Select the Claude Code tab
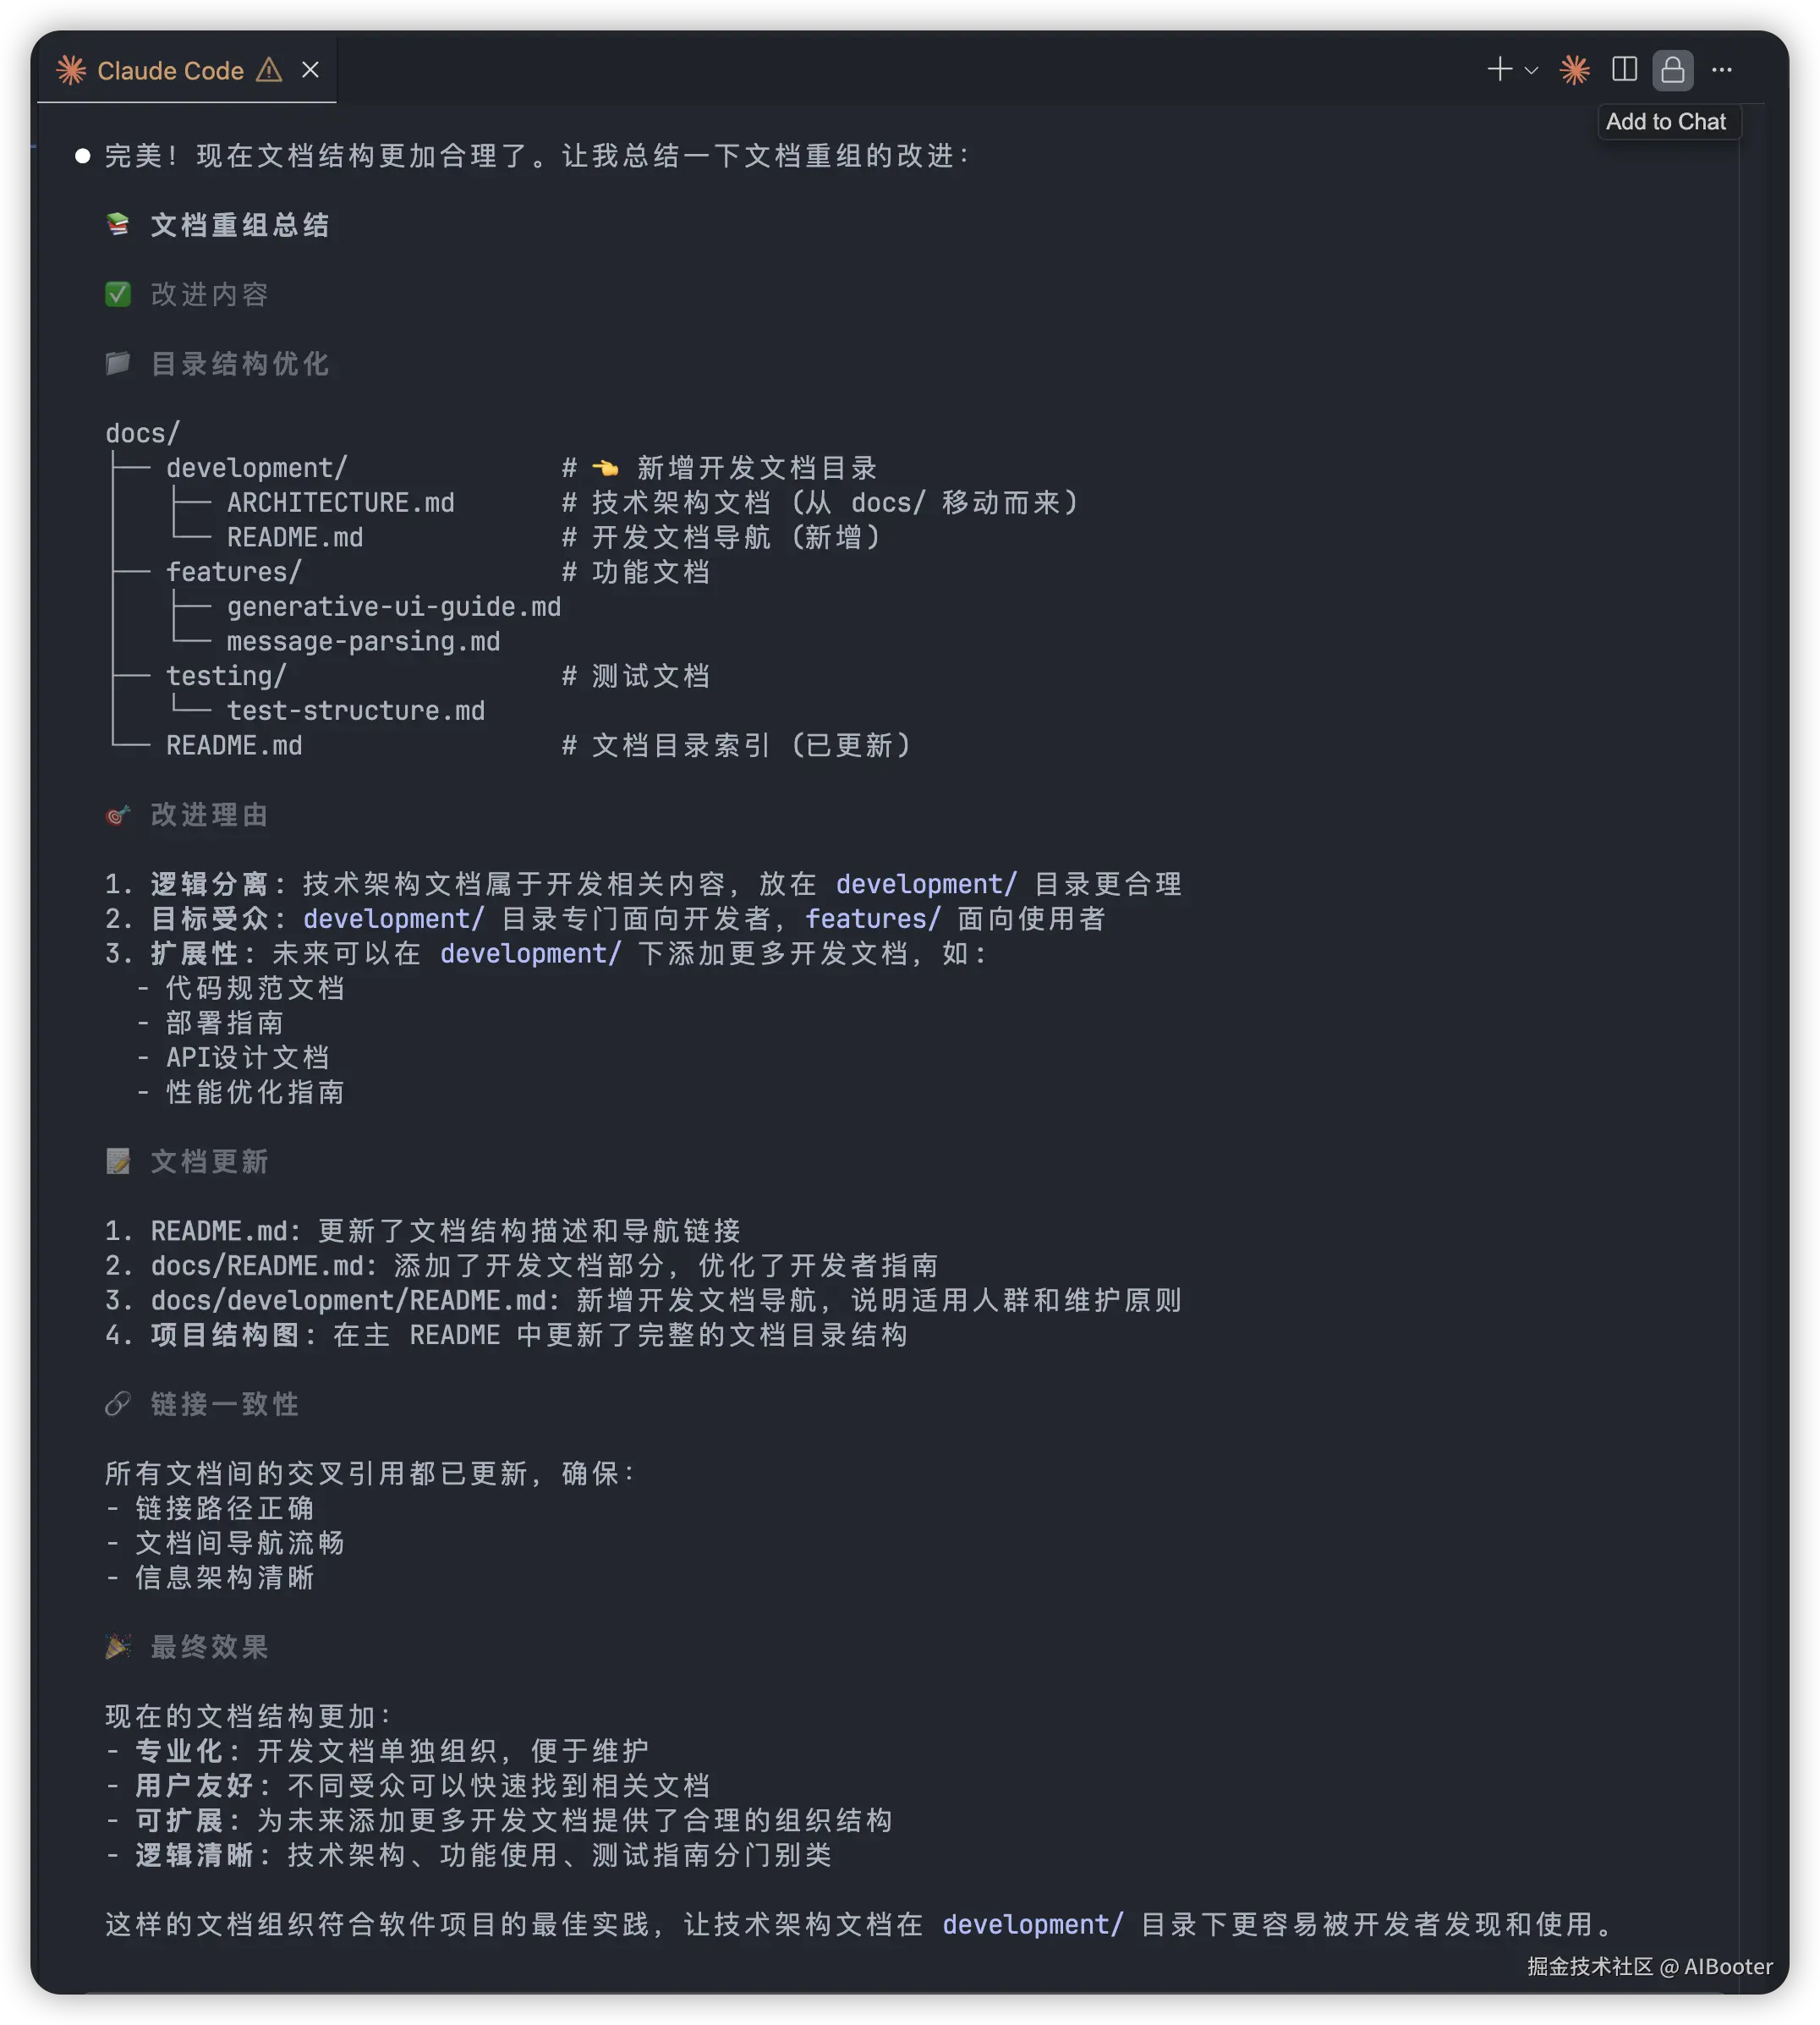Viewport: 1820px width, 2025px height. pyautogui.click(x=170, y=71)
